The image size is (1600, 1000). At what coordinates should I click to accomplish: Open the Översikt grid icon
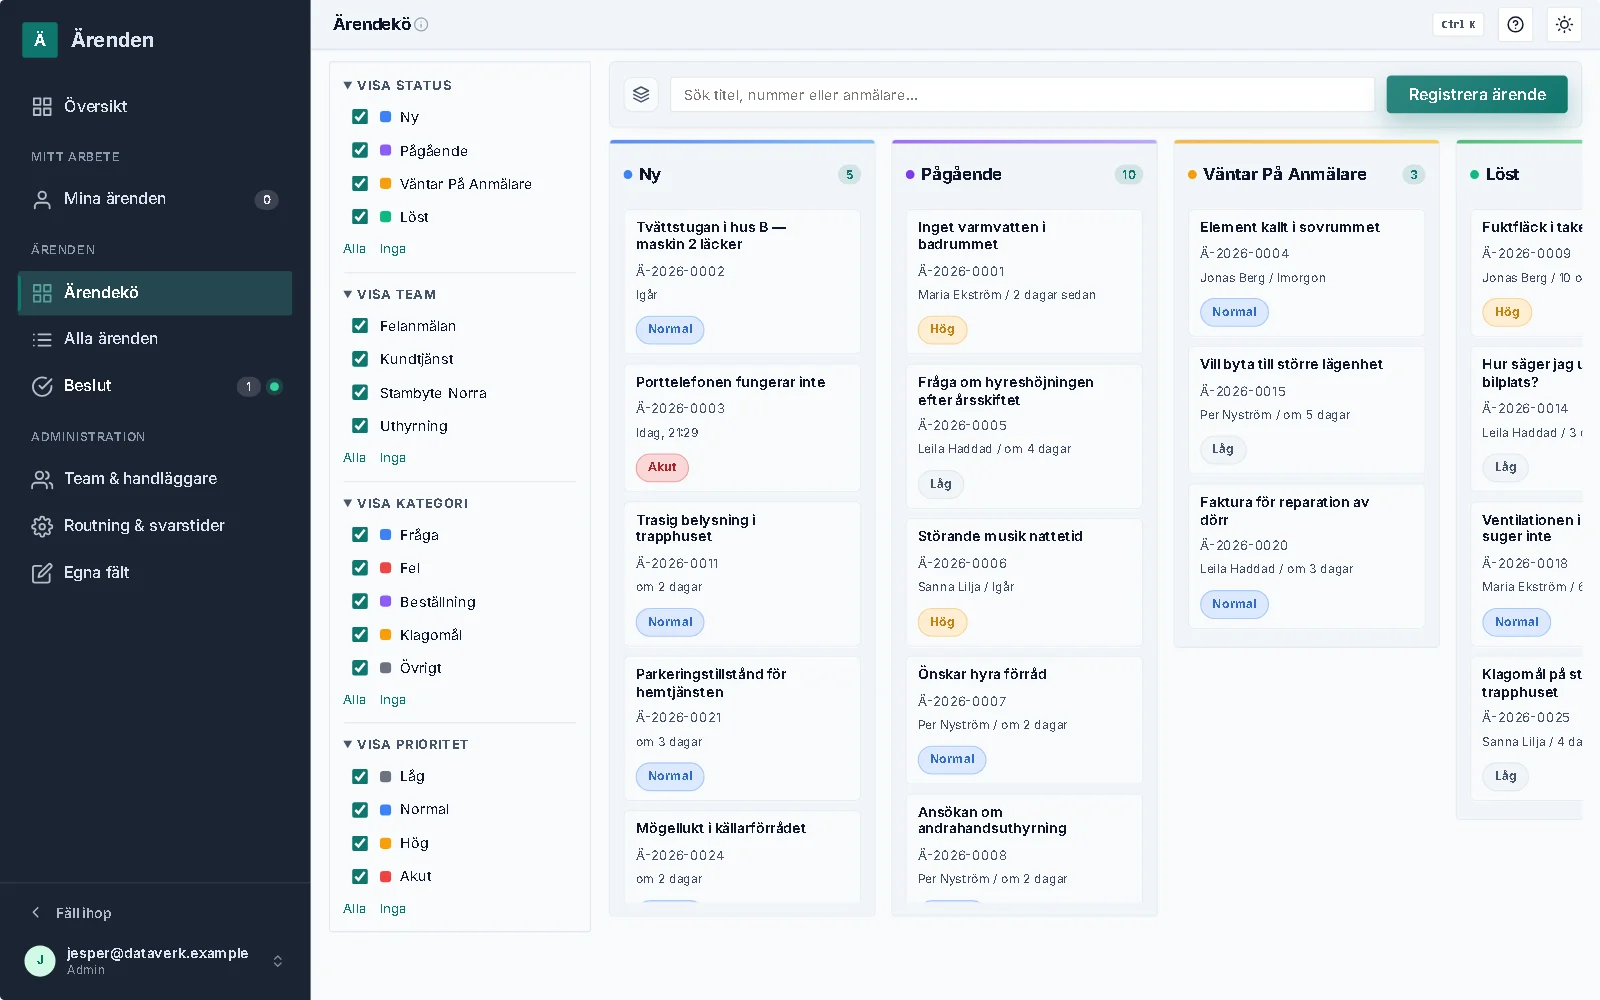point(42,107)
